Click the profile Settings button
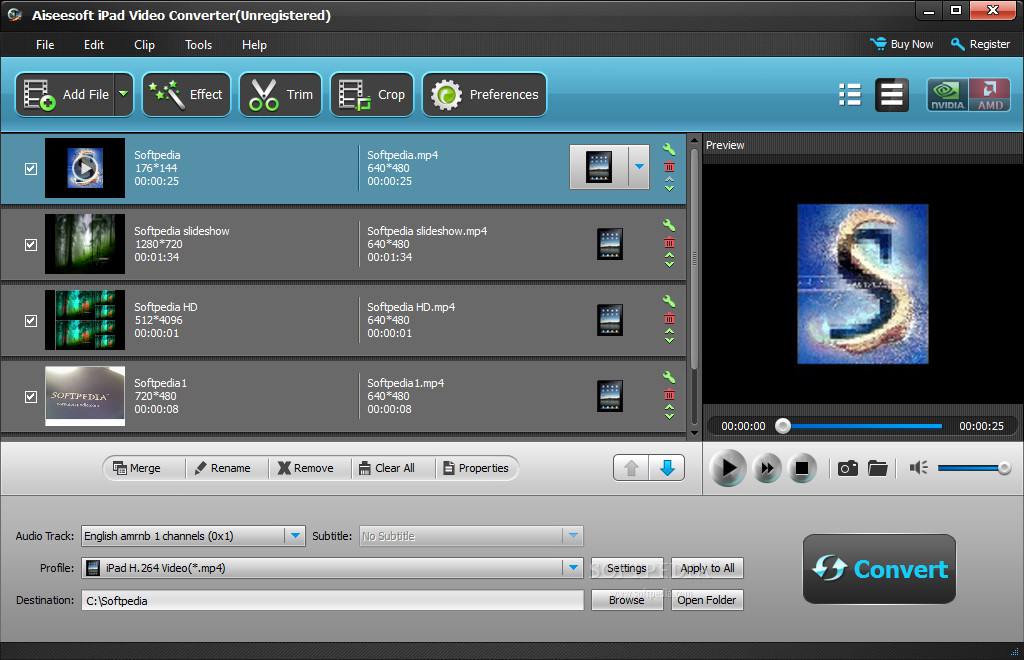The width and height of the screenshot is (1024, 660). pyautogui.click(x=627, y=568)
